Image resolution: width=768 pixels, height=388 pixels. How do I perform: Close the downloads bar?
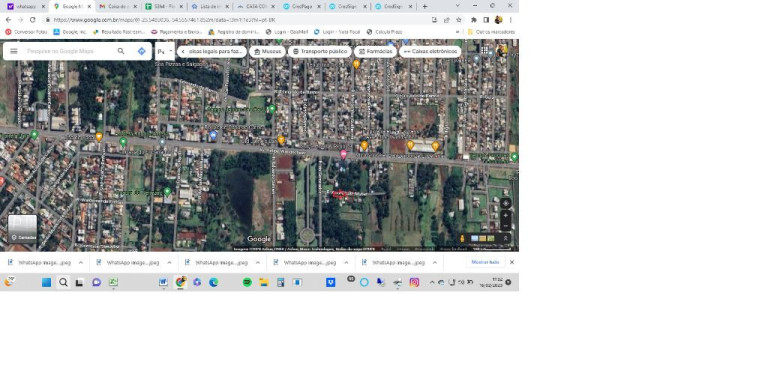(x=512, y=262)
